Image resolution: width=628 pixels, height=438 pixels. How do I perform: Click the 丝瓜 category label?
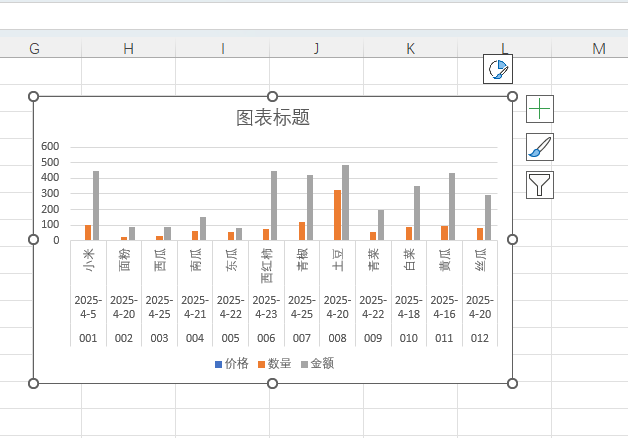[x=480, y=260]
